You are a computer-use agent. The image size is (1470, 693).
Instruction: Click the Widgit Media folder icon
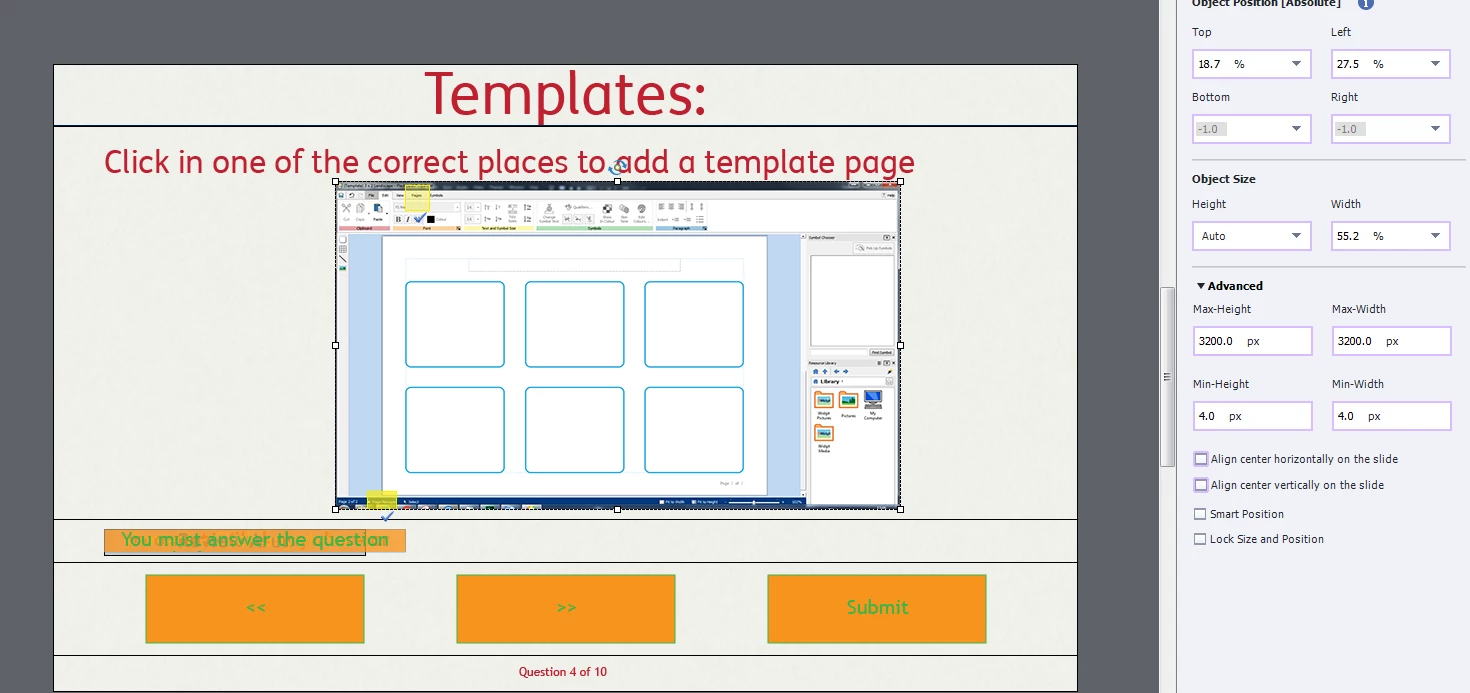point(824,433)
